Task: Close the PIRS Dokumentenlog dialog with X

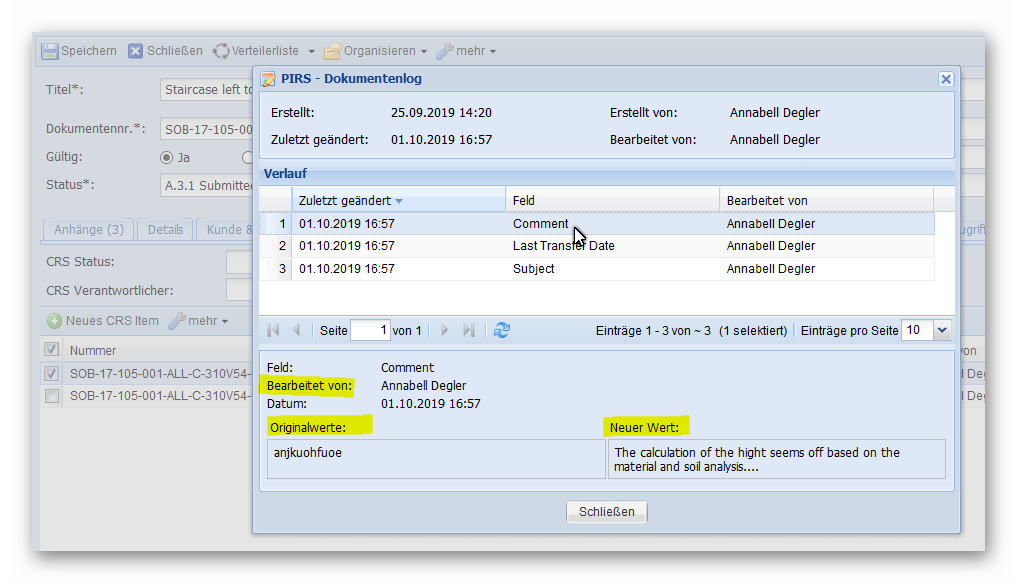Action: click(945, 79)
